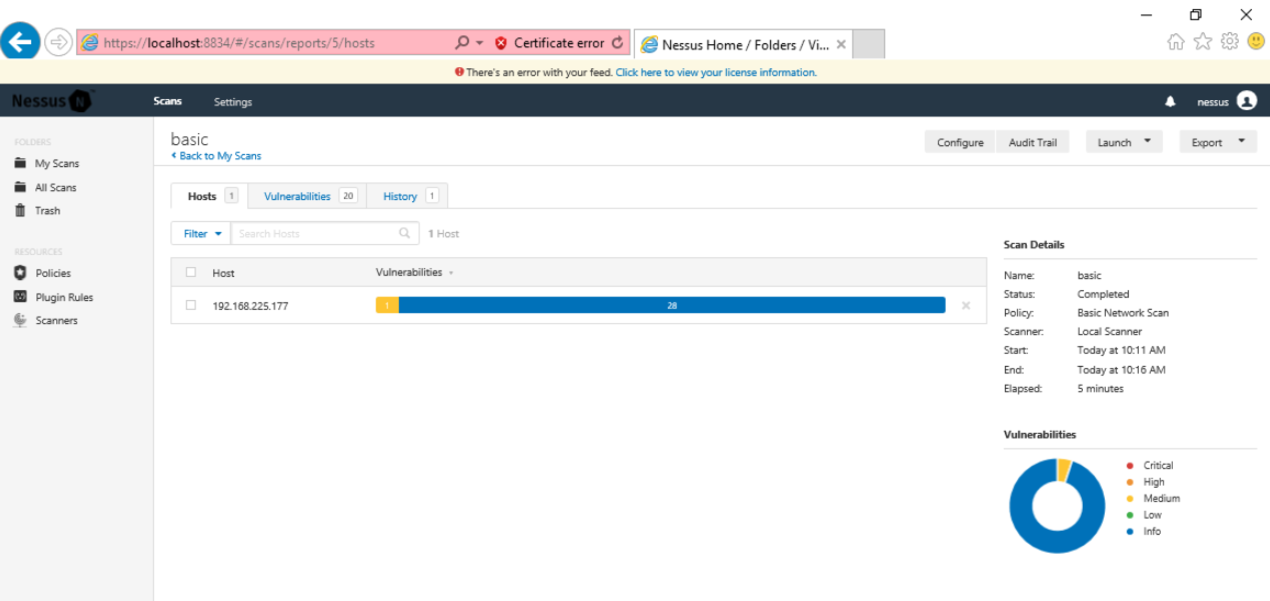Screen dimensions: 1270x601
Task: Close the Nessus Home browser tab
Action: point(841,44)
